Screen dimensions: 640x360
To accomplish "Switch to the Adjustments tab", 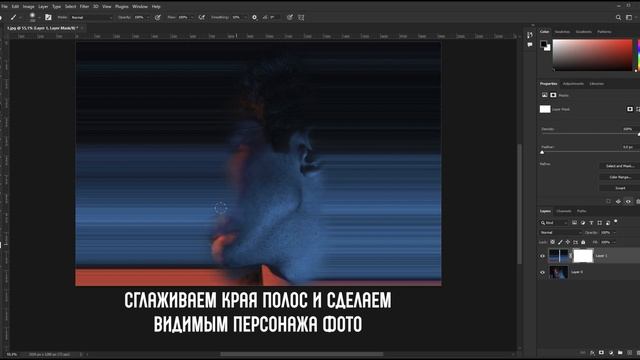I will tap(573, 84).
